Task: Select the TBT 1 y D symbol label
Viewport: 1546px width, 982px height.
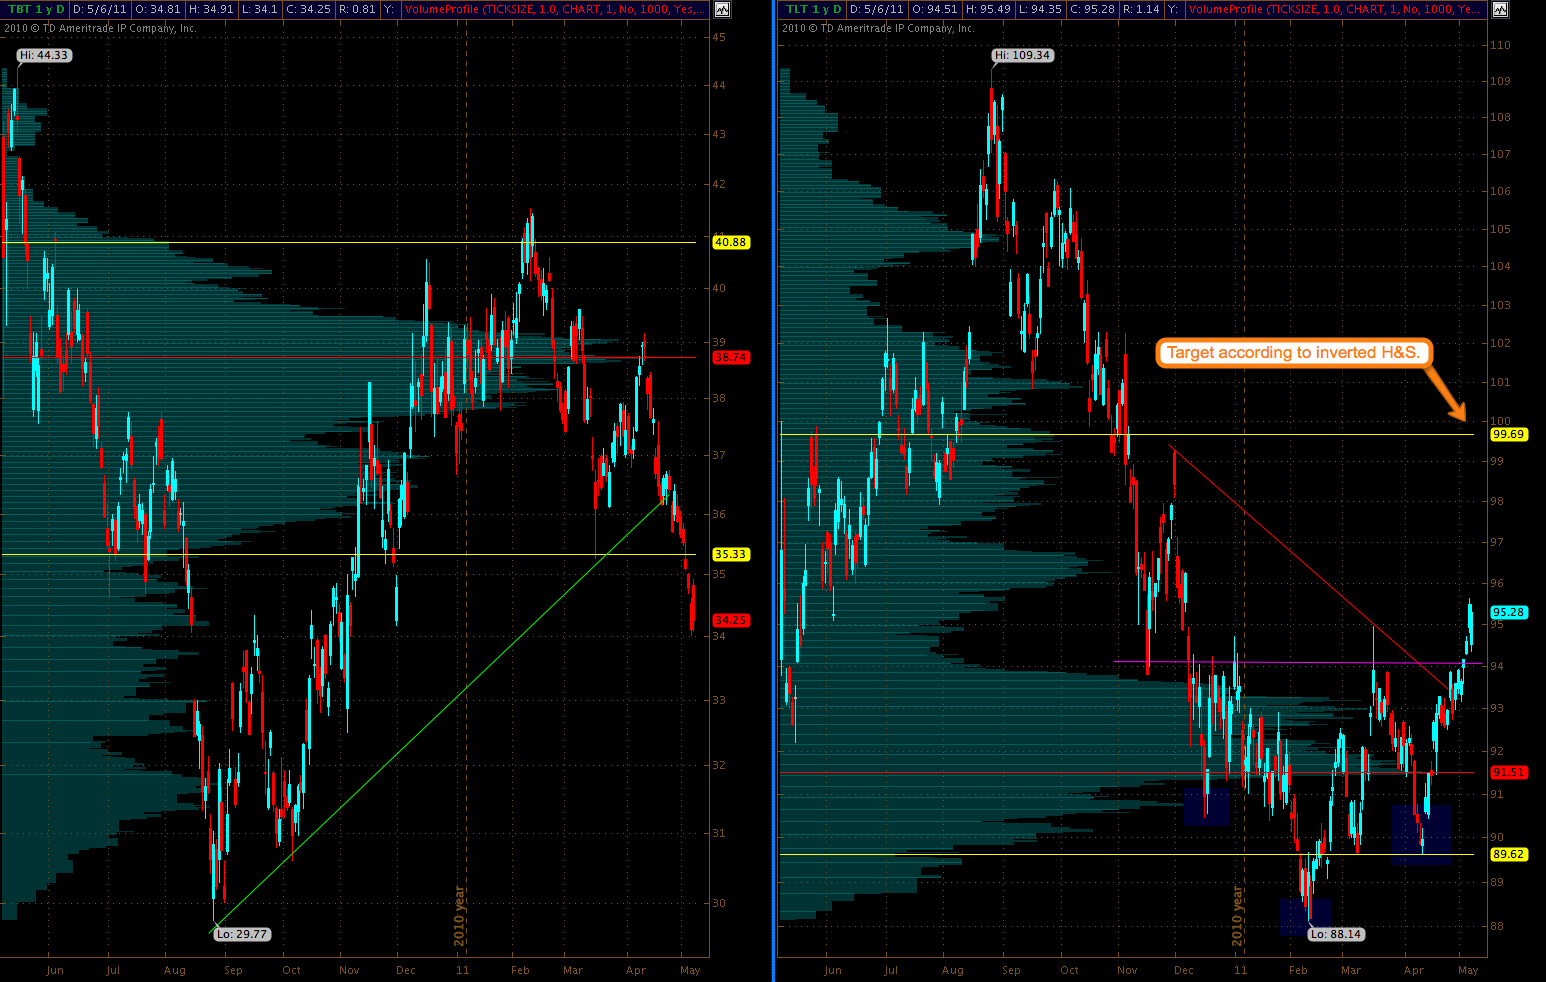Action: click(35, 9)
